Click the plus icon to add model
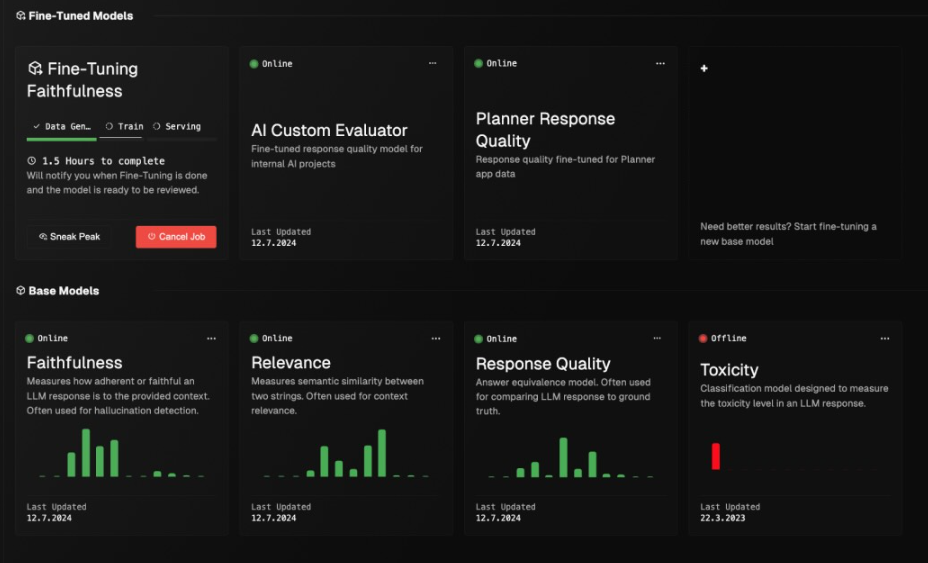 [x=704, y=69]
